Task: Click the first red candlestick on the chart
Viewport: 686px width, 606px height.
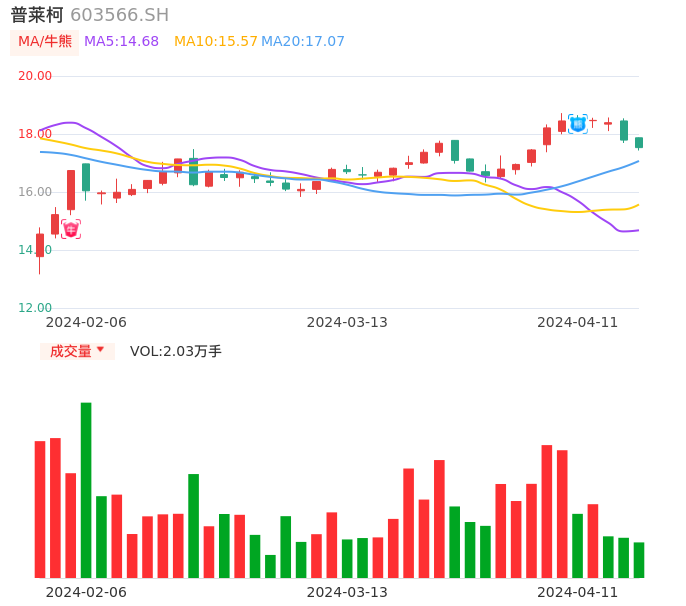Action: (x=40, y=245)
